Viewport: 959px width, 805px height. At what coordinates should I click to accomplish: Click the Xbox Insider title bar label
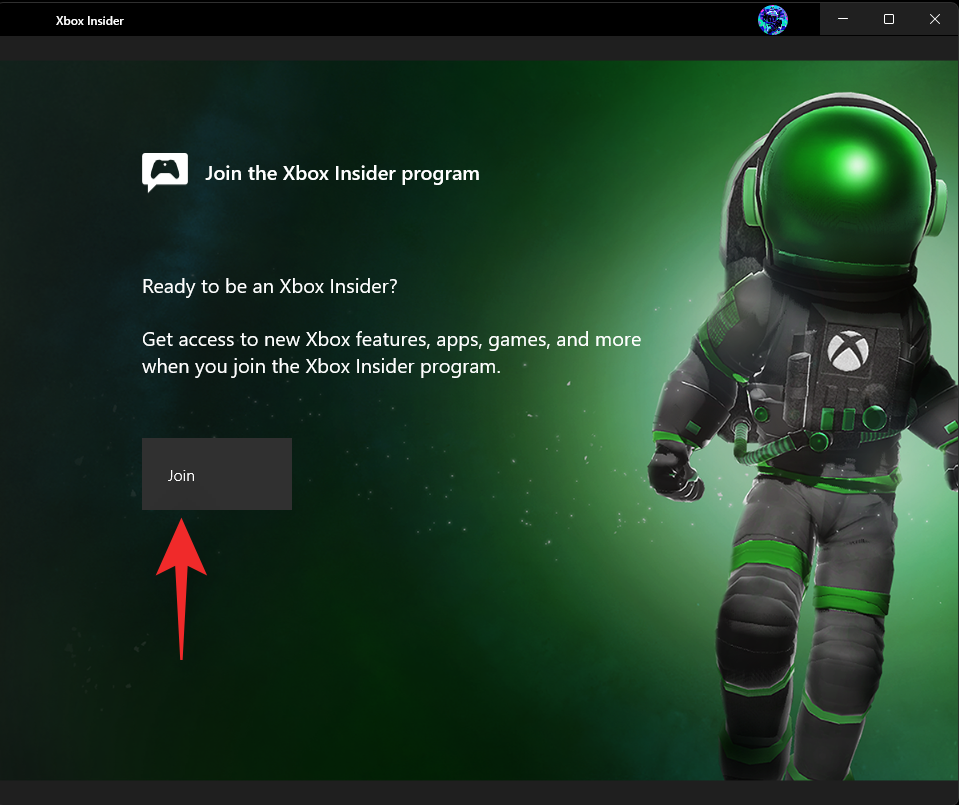point(89,19)
